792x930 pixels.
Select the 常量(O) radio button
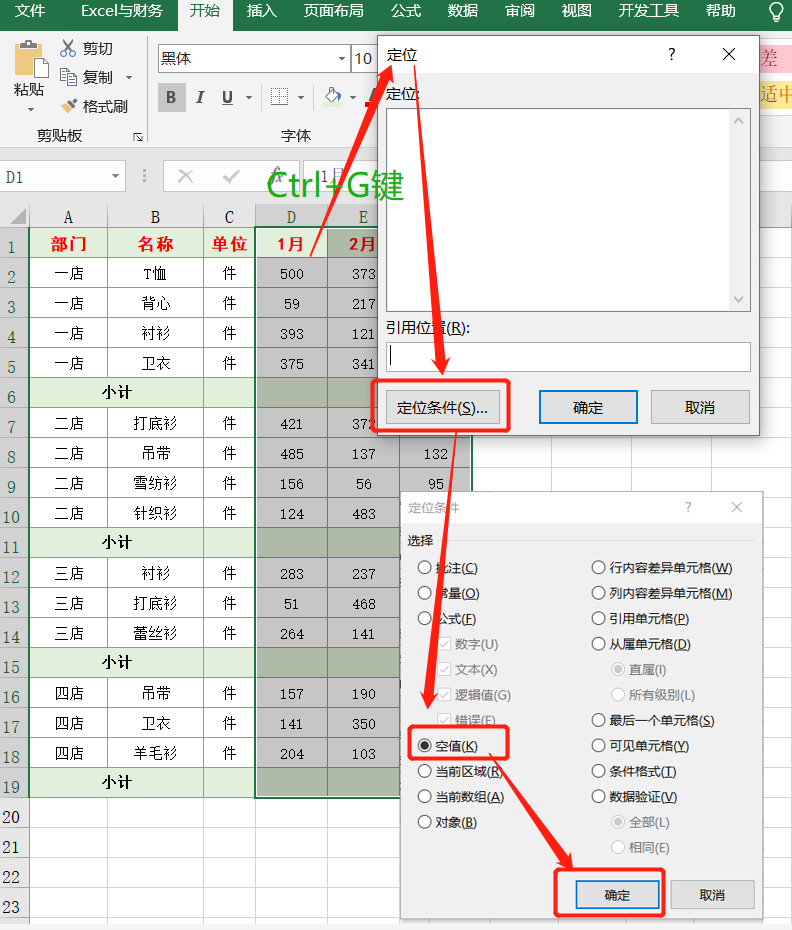(x=425, y=594)
